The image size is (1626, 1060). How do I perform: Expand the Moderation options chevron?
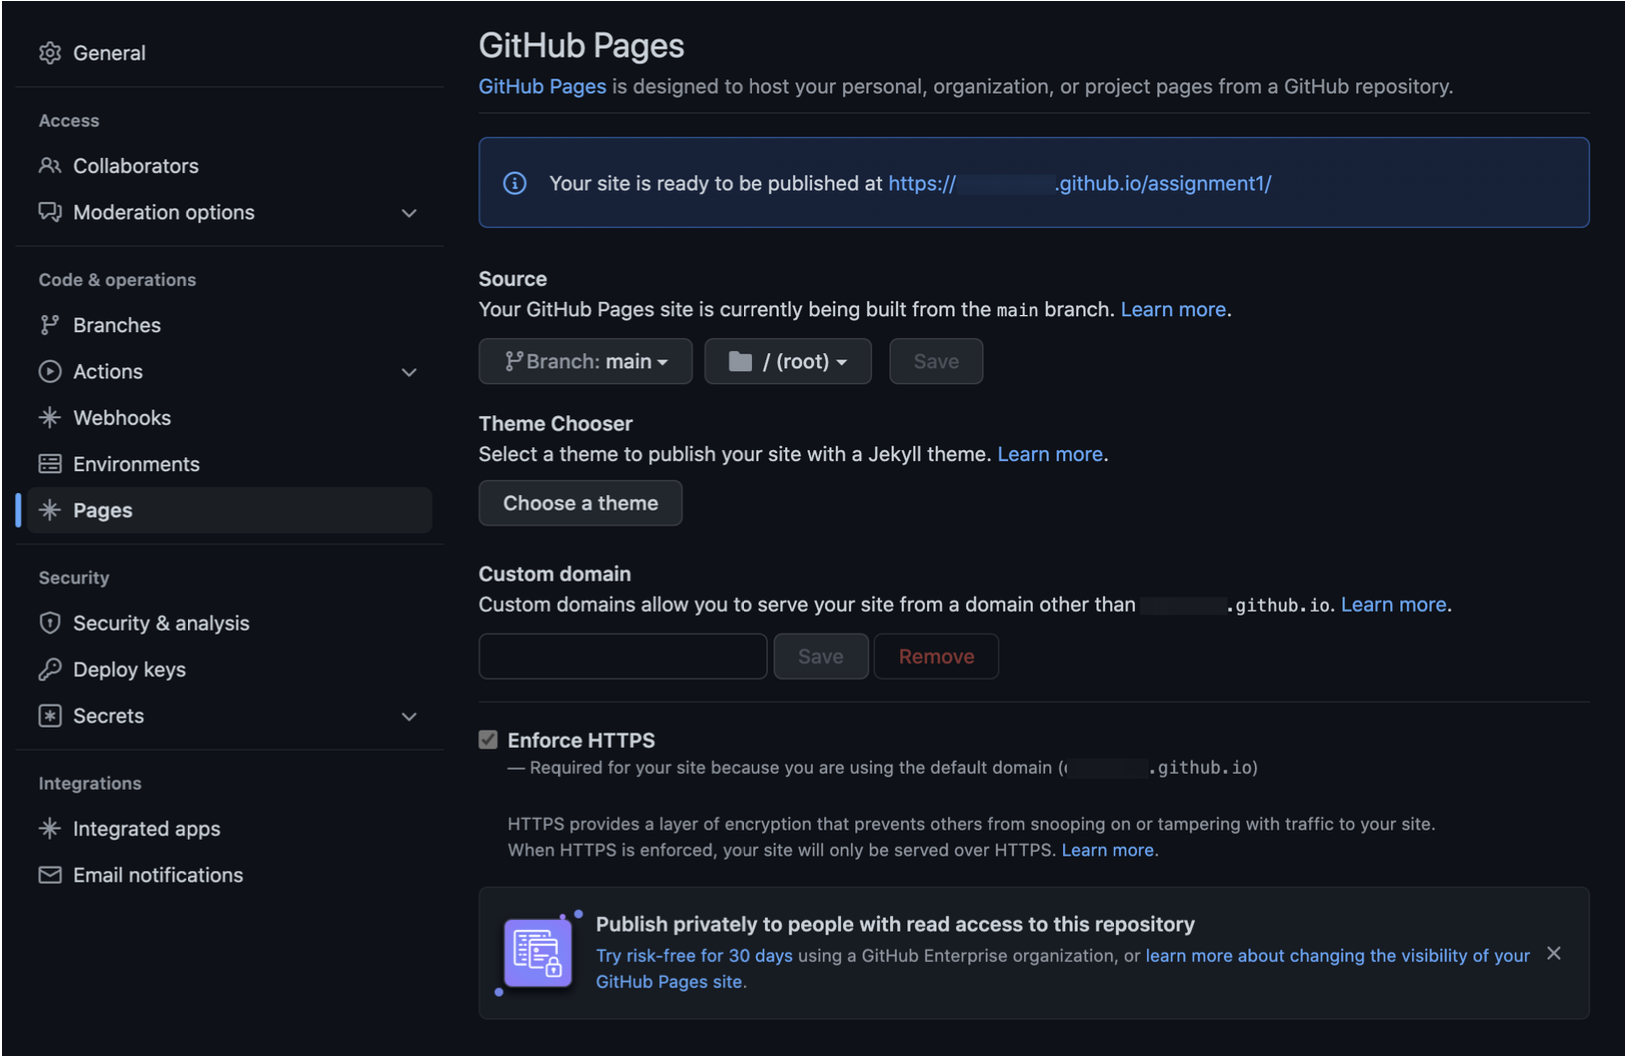pos(409,213)
